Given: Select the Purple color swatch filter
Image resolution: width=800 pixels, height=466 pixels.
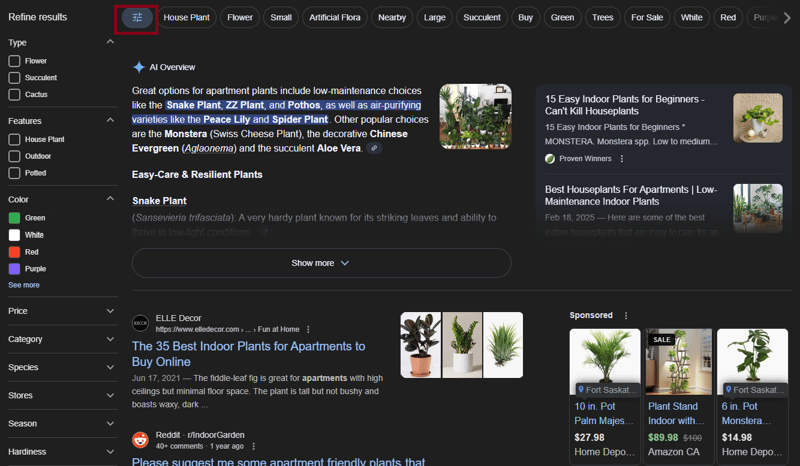Looking at the screenshot, I should click(x=14, y=269).
